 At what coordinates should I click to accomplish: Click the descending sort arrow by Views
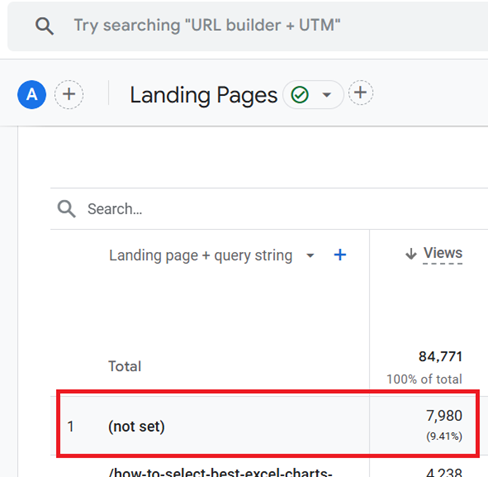tap(411, 254)
